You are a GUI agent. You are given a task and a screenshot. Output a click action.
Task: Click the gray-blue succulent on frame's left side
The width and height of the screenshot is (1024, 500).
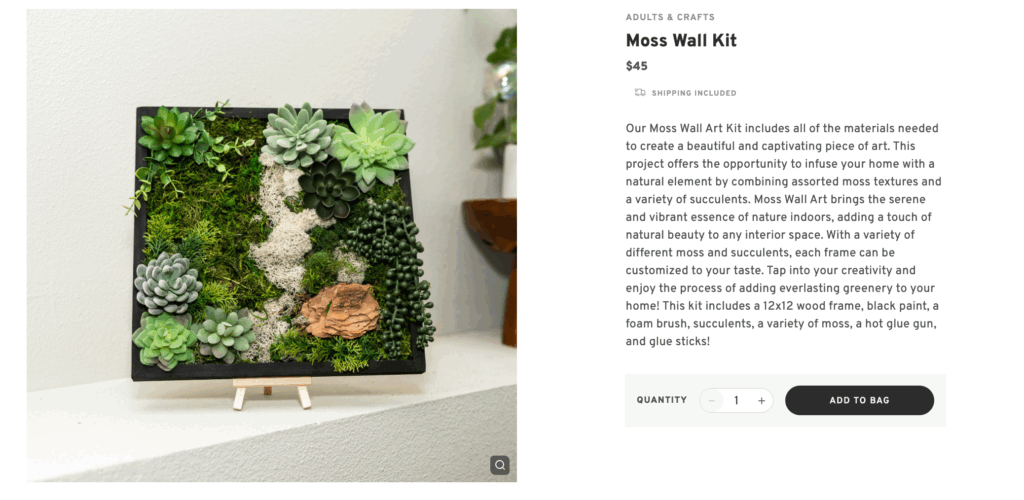167,283
